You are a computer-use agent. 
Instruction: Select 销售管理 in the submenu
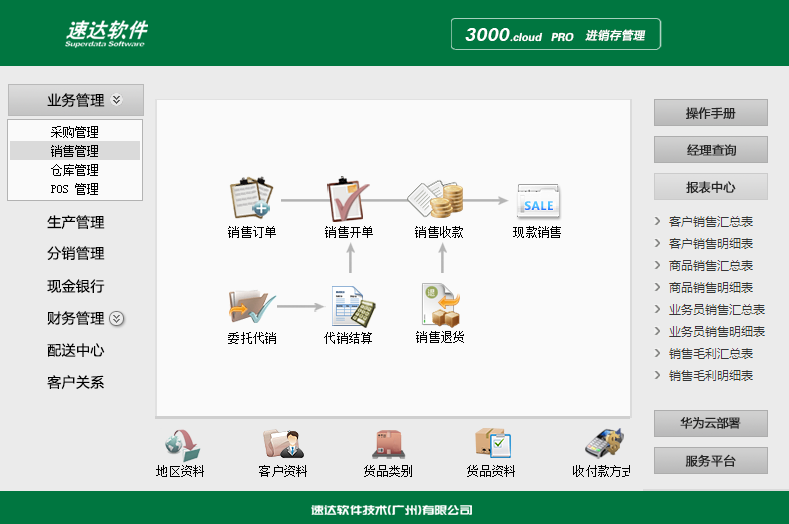click(75, 151)
